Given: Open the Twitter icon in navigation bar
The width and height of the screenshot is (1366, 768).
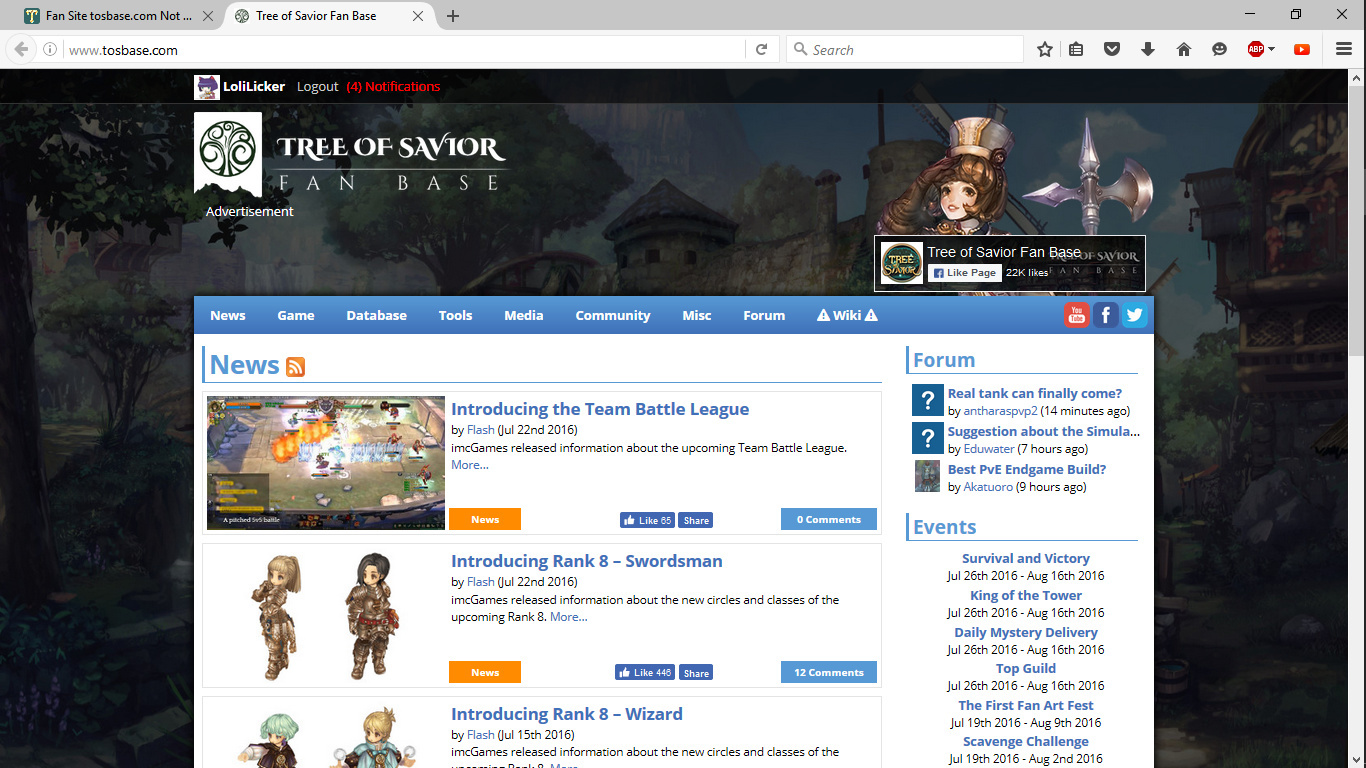Looking at the screenshot, I should click(1134, 315).
